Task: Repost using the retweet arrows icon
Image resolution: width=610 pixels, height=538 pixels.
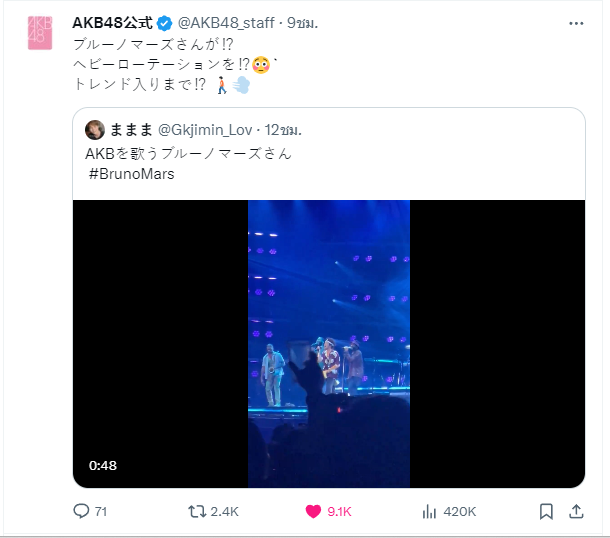Action: 197,511
